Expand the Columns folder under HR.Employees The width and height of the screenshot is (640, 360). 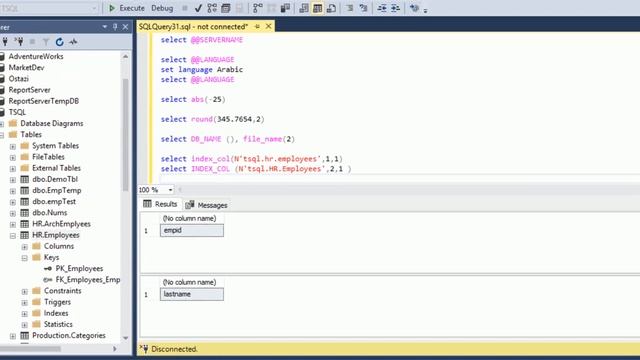pos(24,247)
